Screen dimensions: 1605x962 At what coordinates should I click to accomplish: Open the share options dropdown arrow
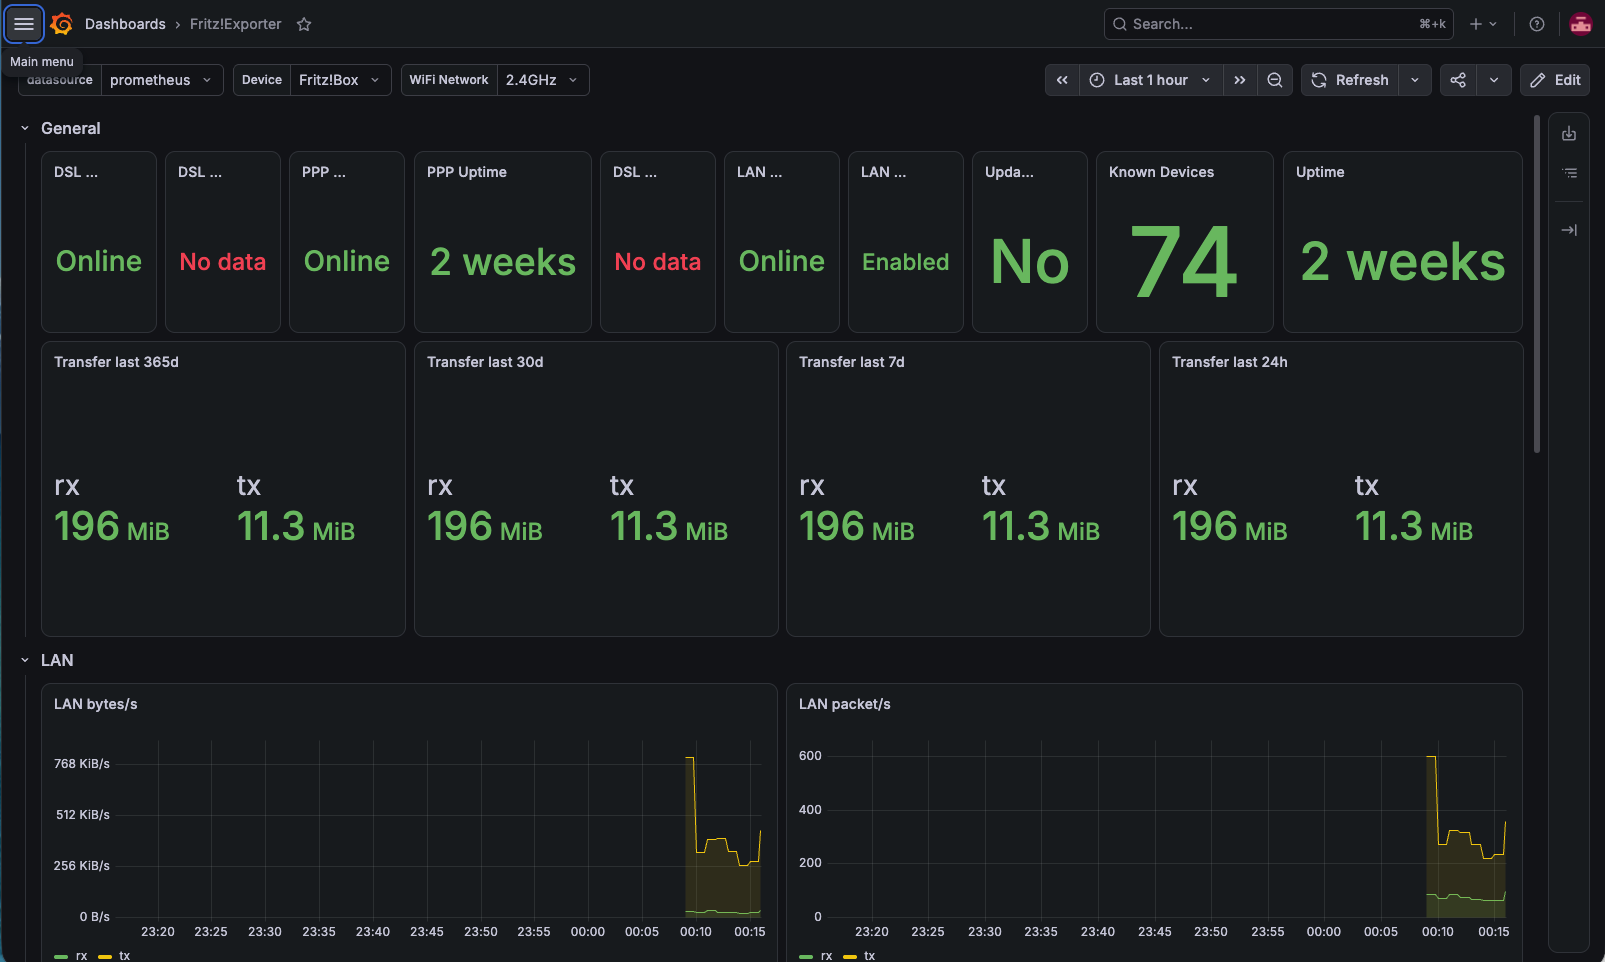point(1494,80)
